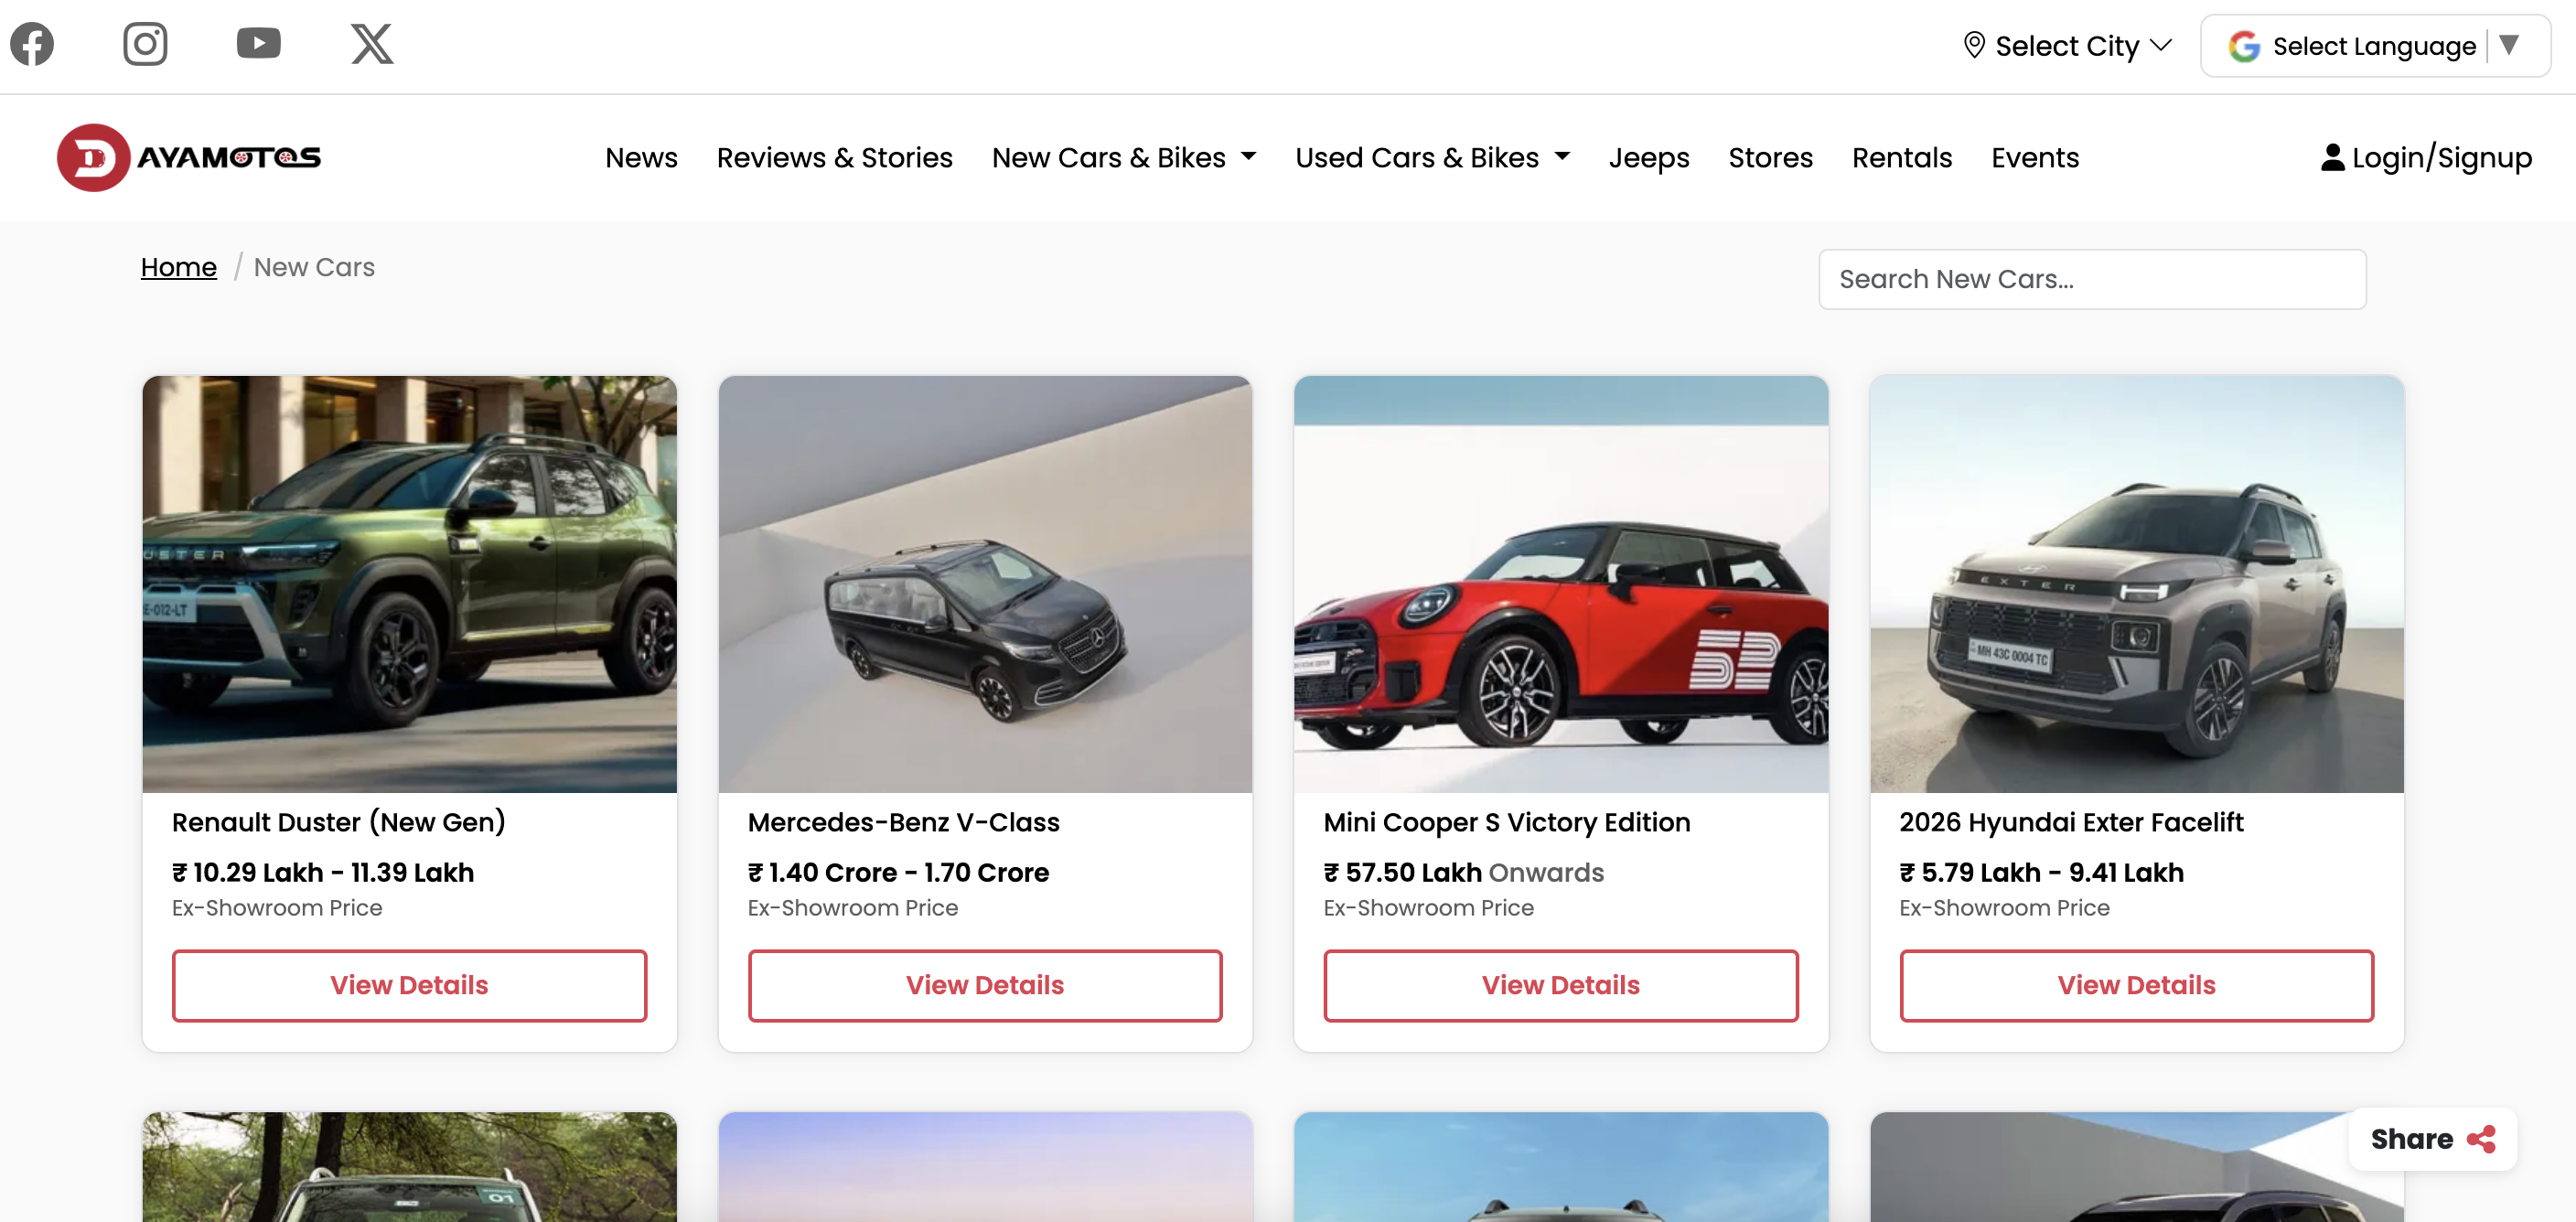
Task: Click the ₹ 10.29 Lakh - 11.39 Lakh price
Action: (x=322, y=872)
